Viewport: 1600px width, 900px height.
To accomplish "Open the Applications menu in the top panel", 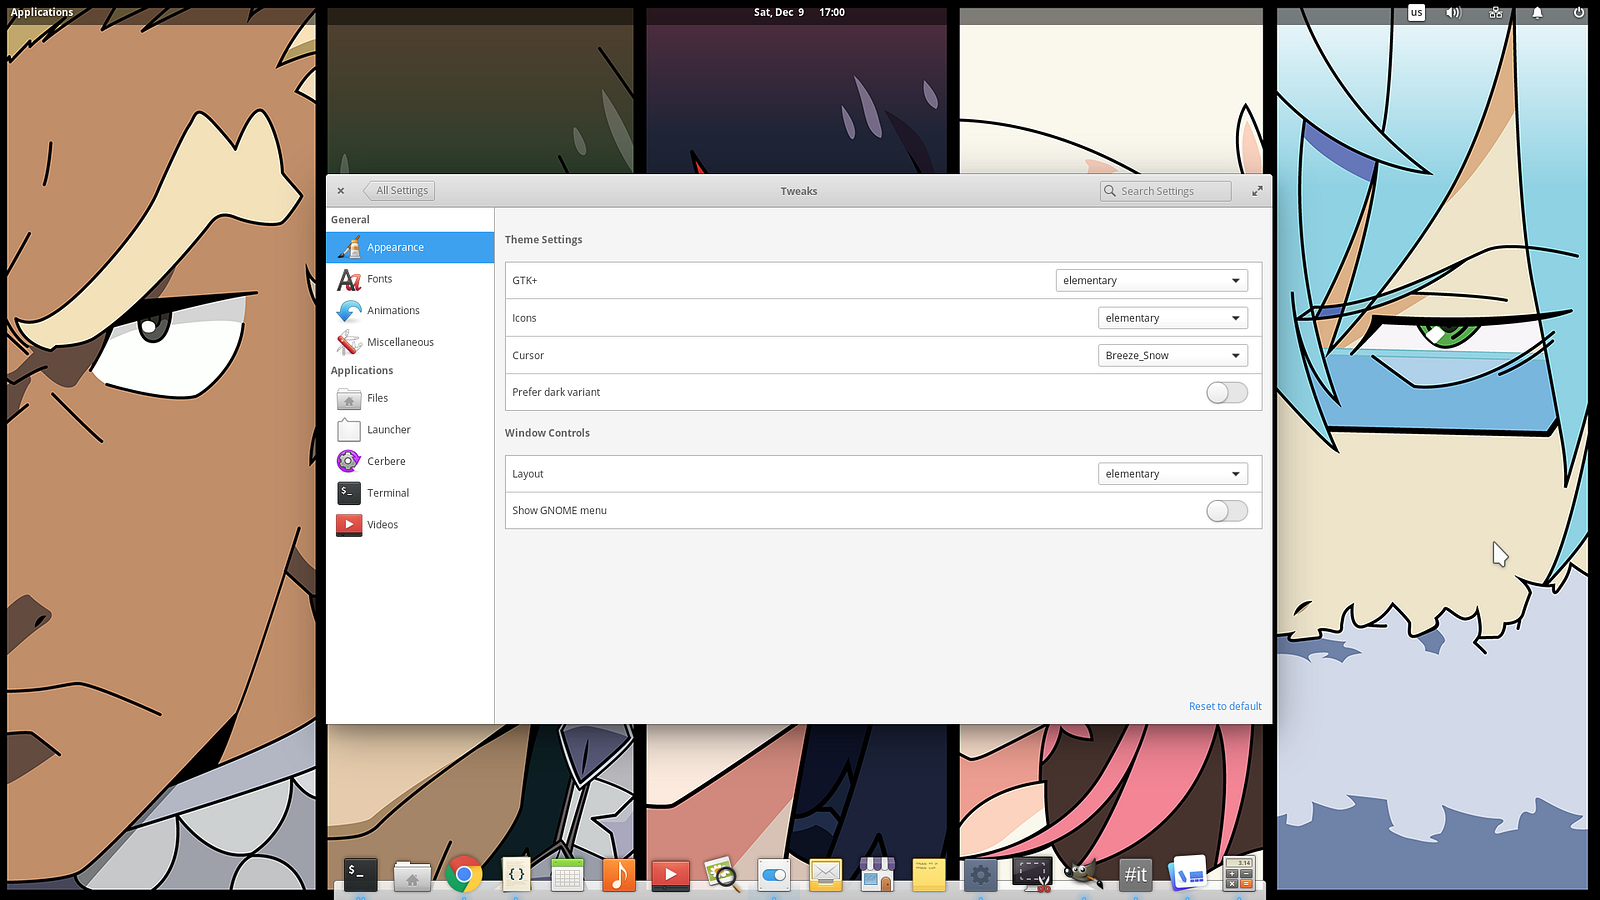I will (x=42, y=13).
